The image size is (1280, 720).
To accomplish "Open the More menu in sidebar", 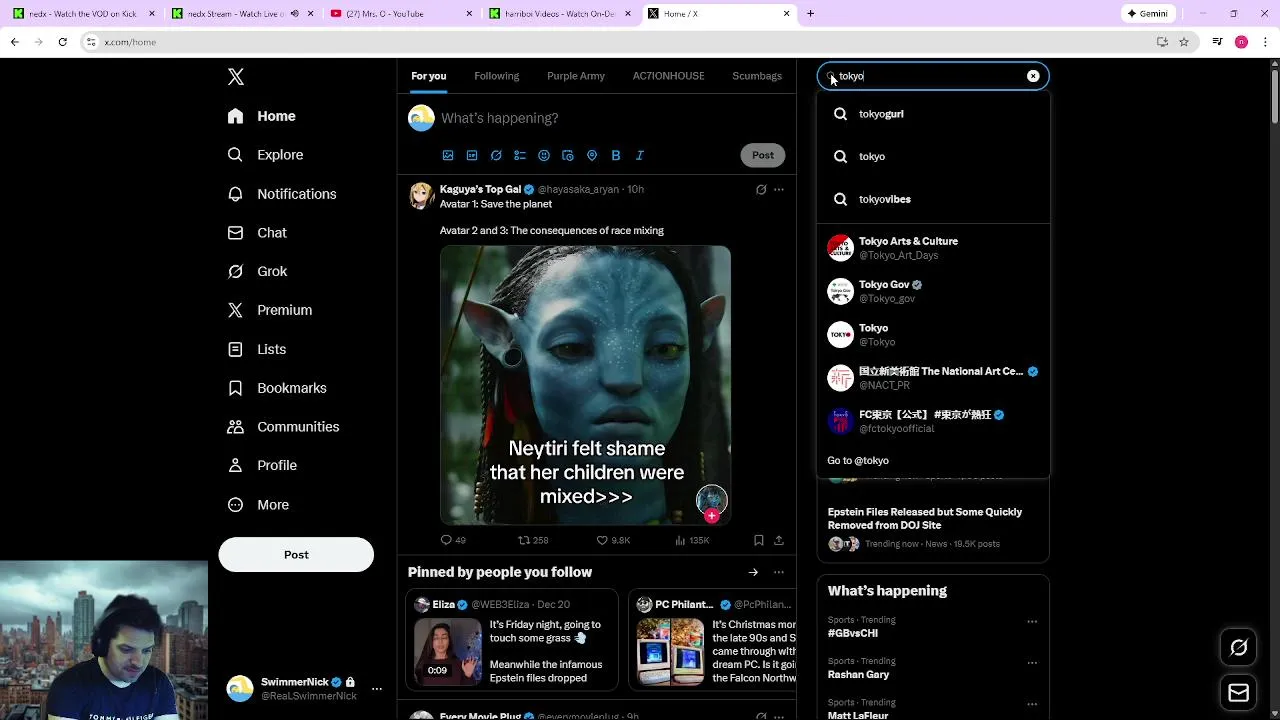I will [258, 505].
